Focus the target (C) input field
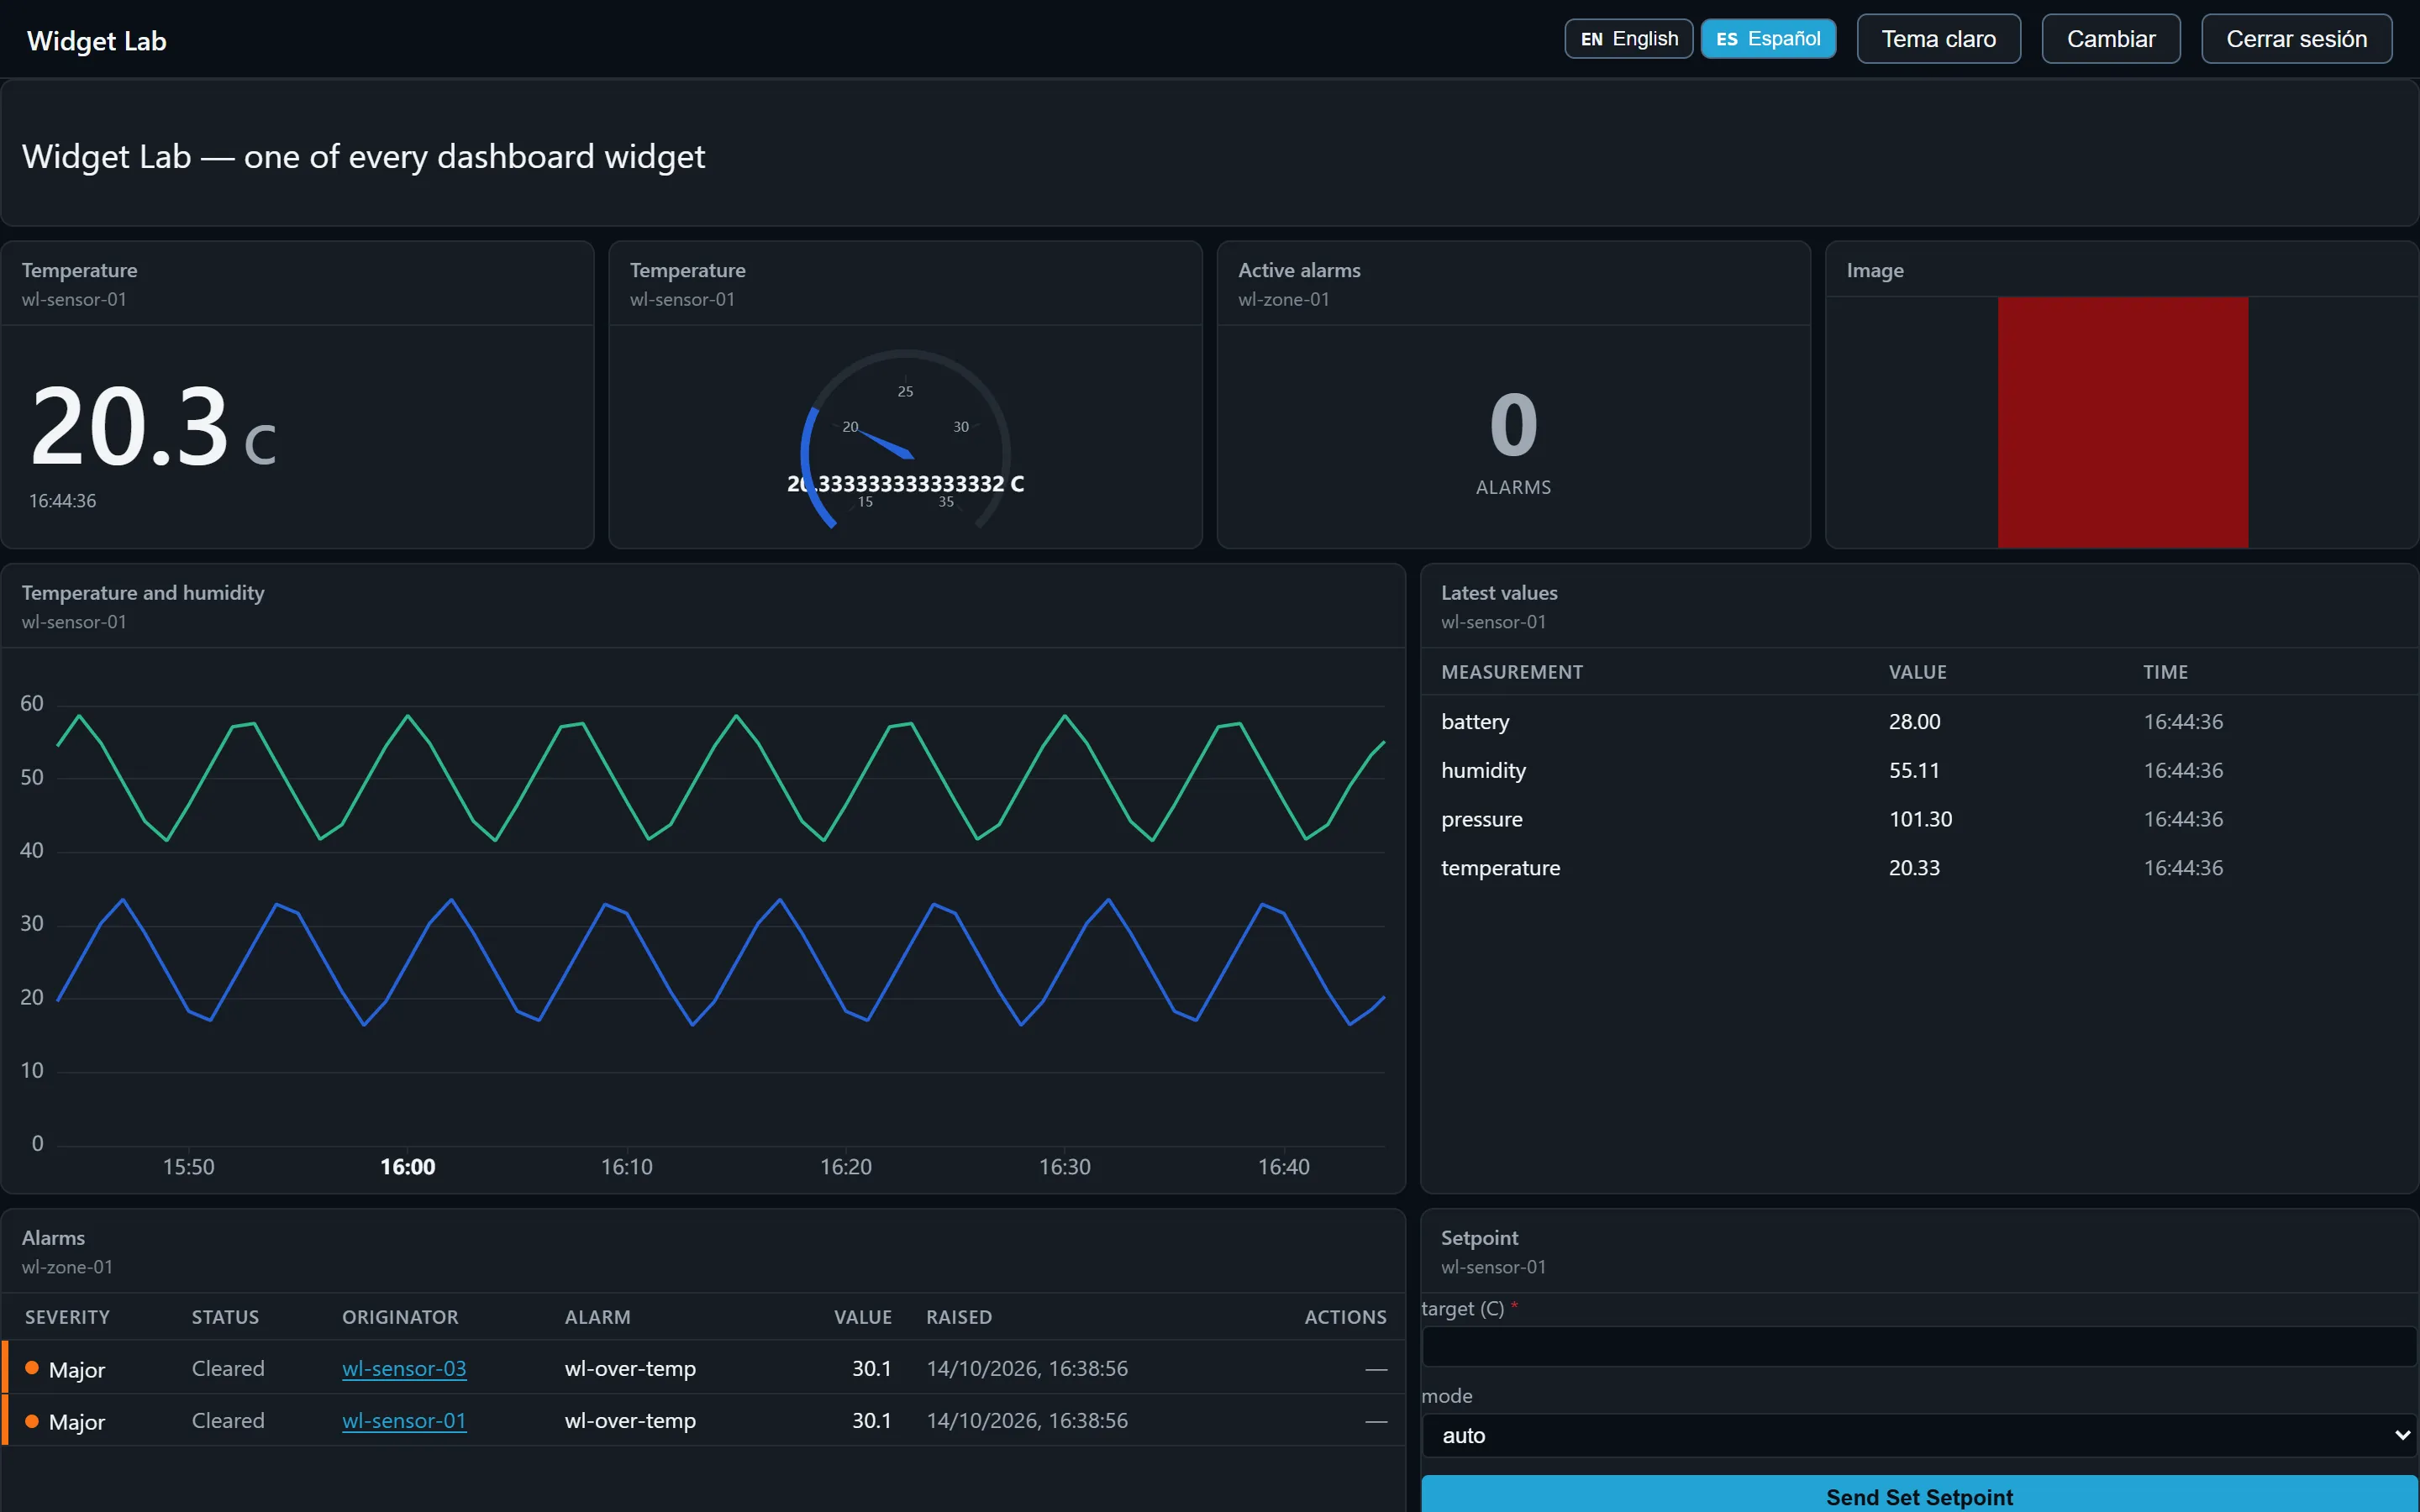This screenshot has width=2420, height=1512. click(1919, 1346)
